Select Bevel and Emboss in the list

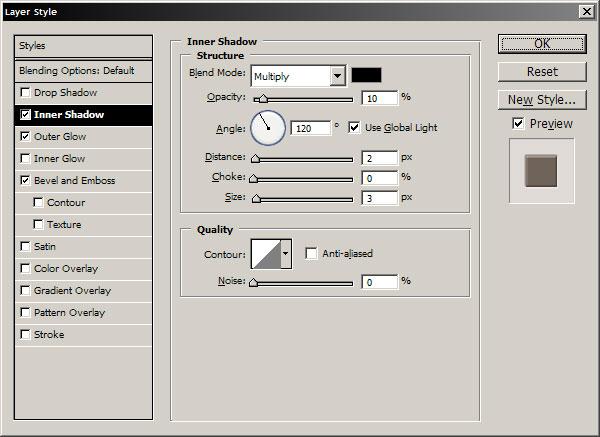click(75, 181)
